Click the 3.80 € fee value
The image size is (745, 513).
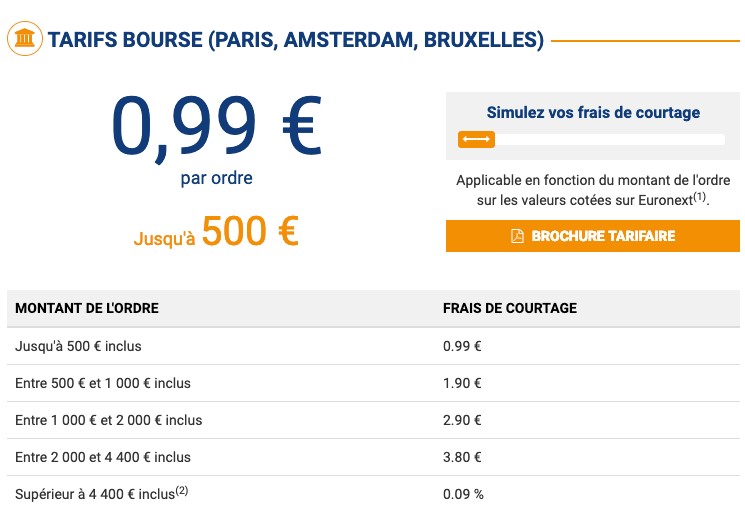(x=462, y=457)
